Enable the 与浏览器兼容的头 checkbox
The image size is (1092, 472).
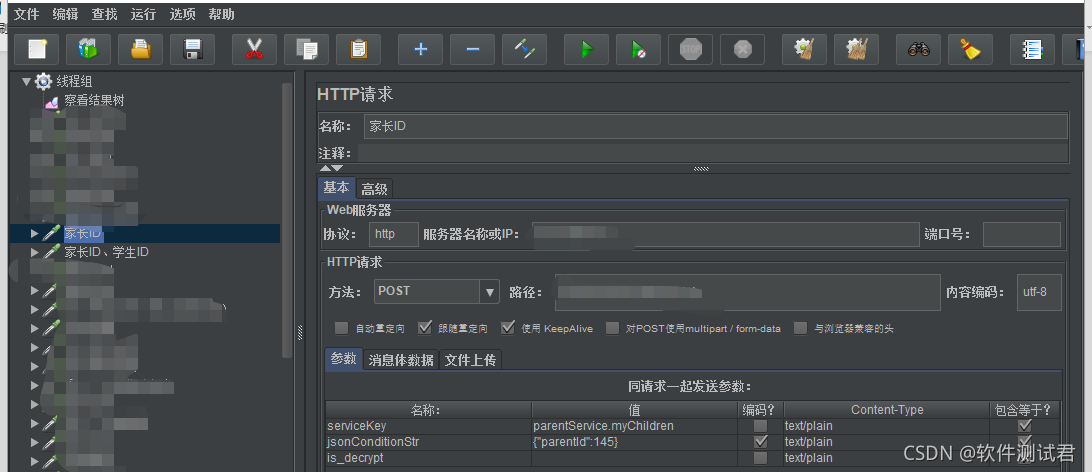click(x=801, y=328)
